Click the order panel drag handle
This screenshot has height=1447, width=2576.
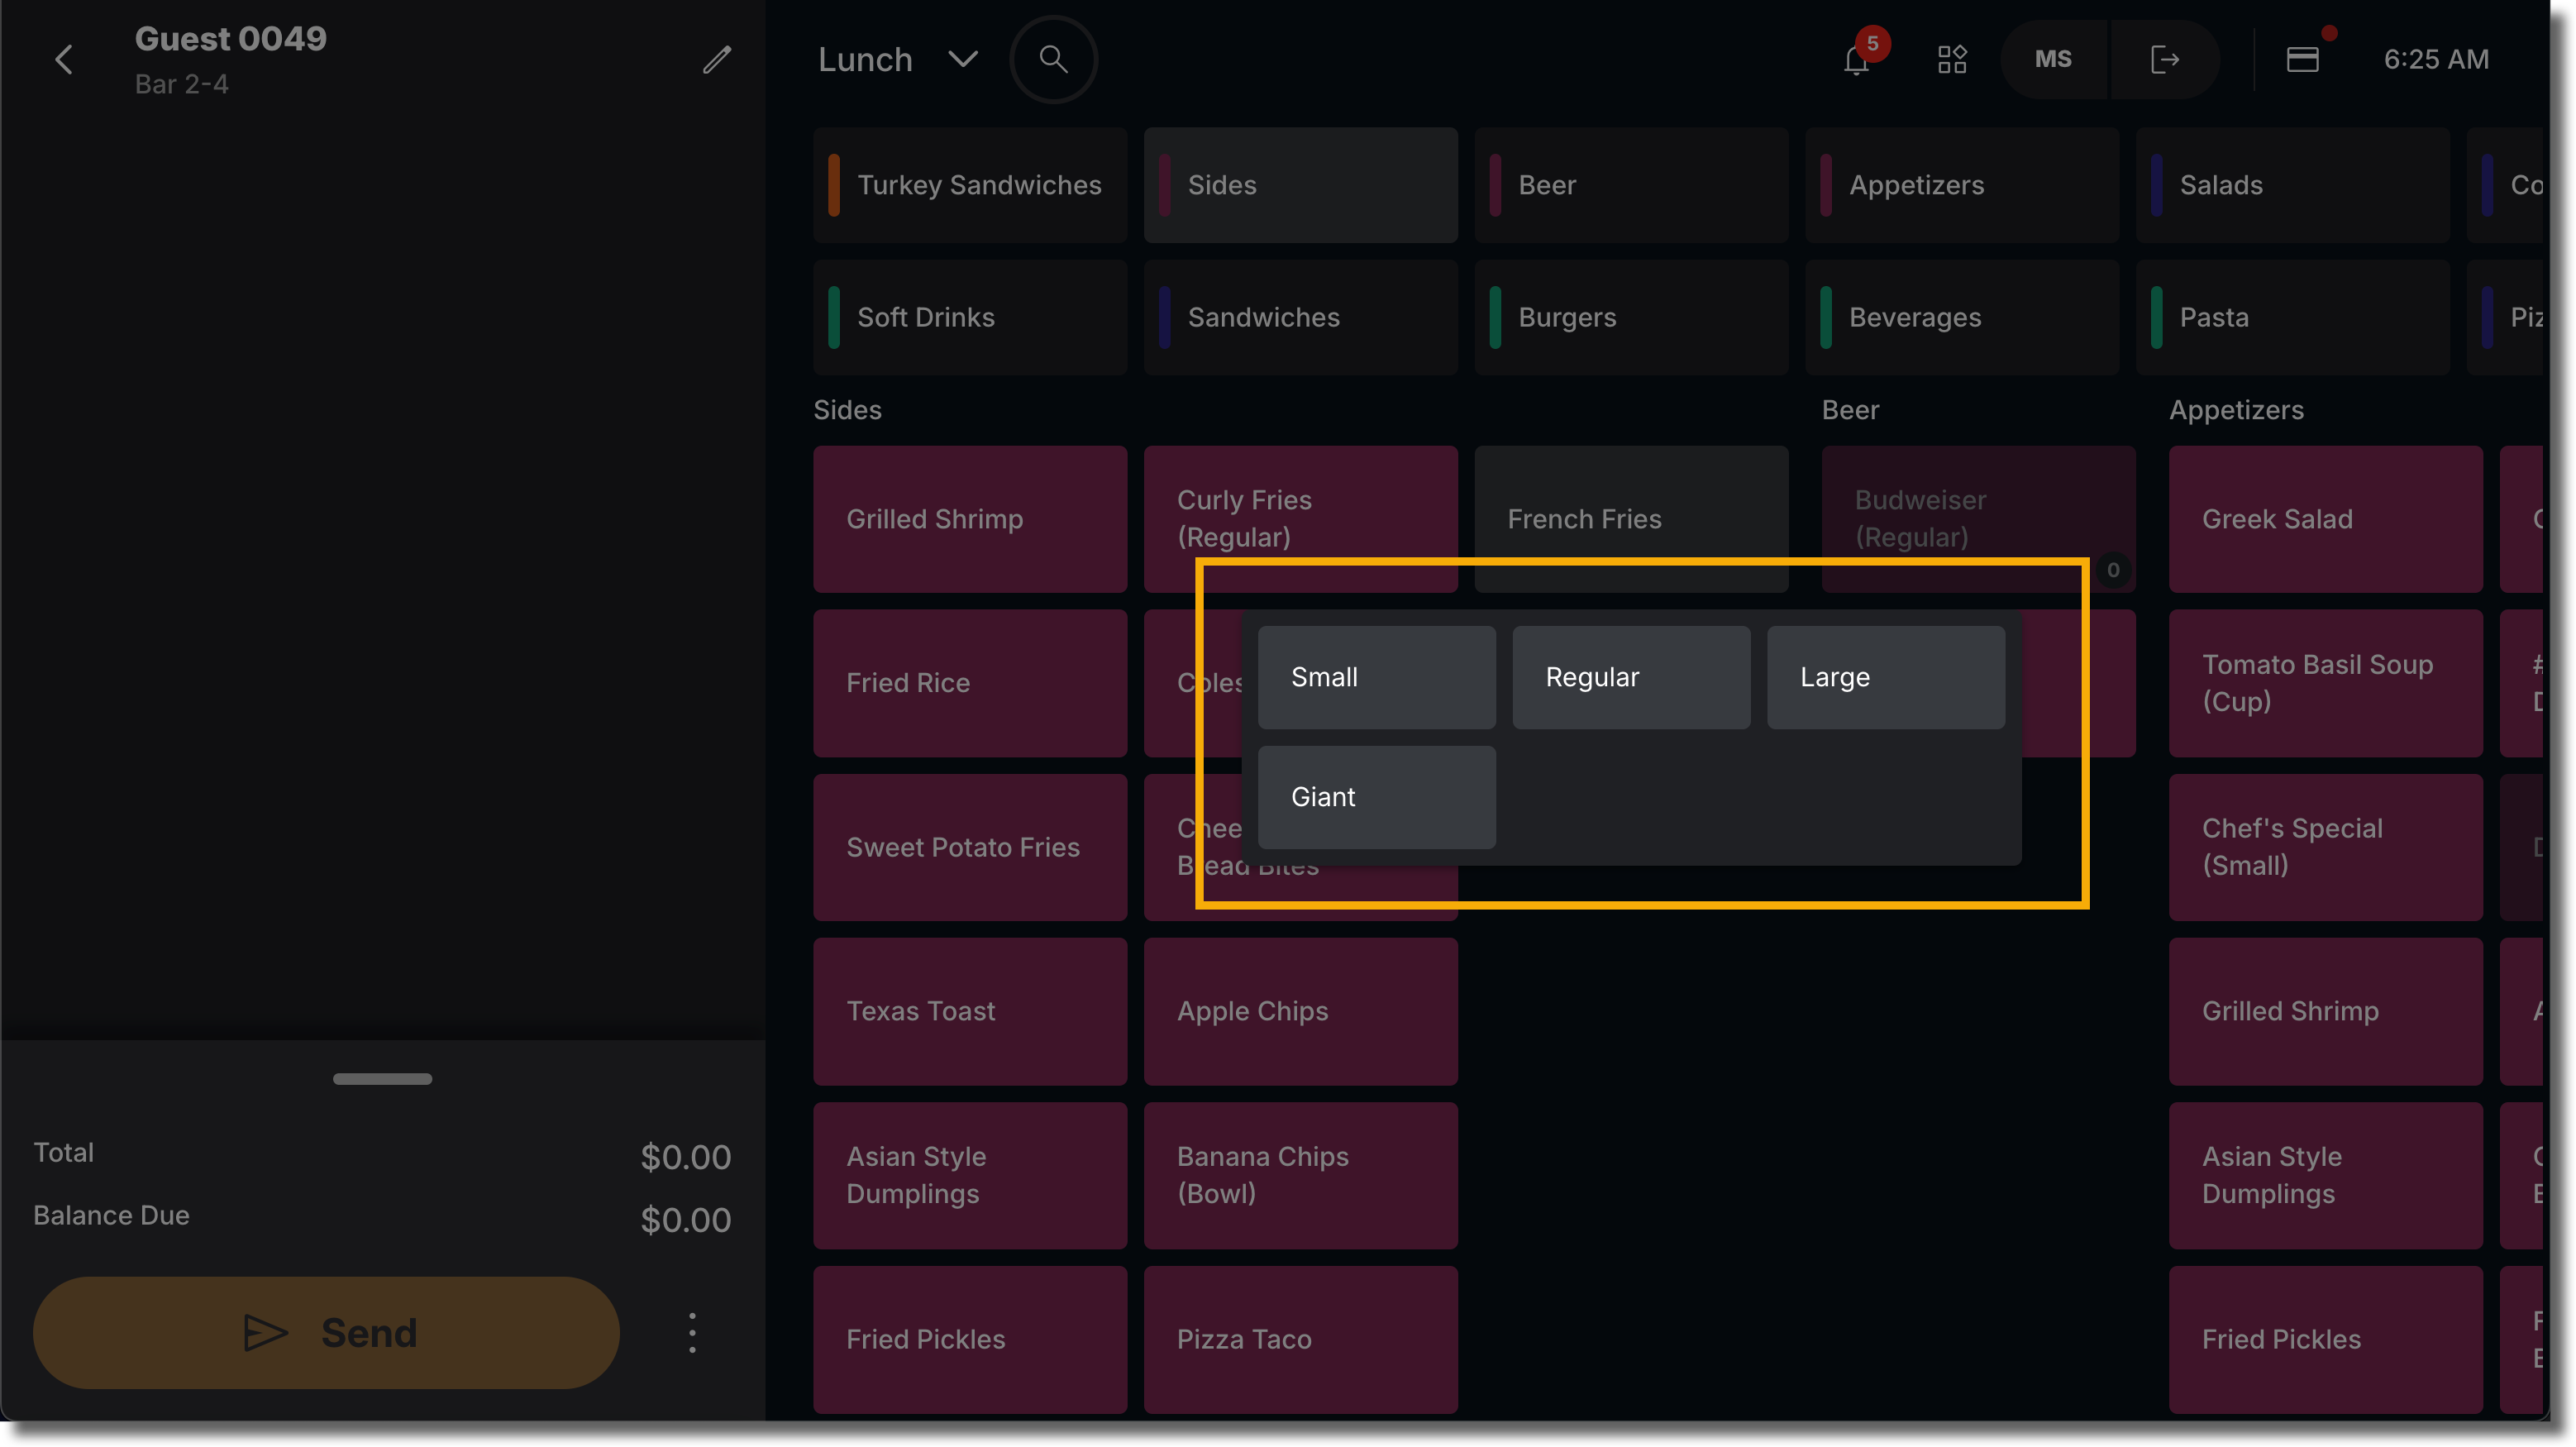[x=382, y=1078]
